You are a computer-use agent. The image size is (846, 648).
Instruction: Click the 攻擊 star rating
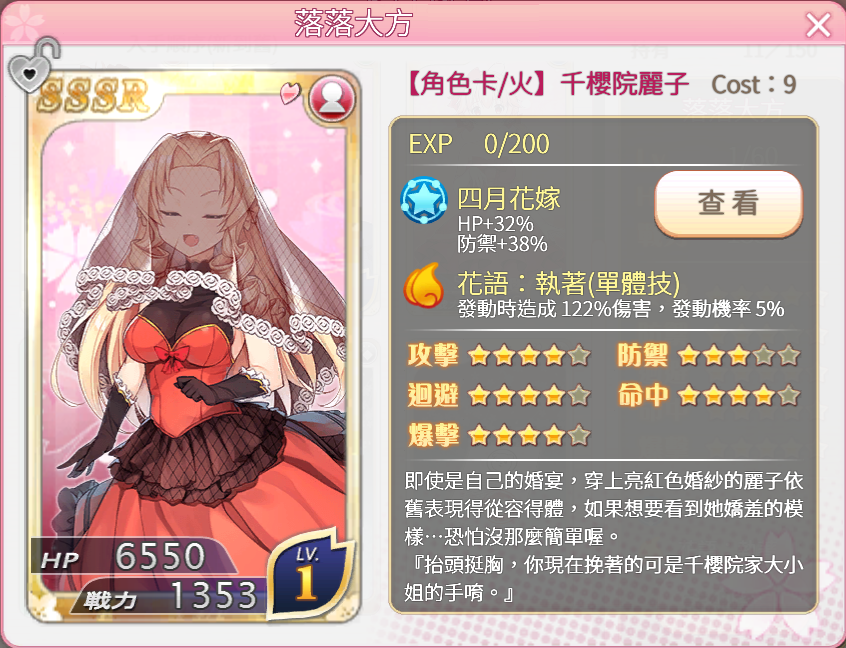pos(529,356)
